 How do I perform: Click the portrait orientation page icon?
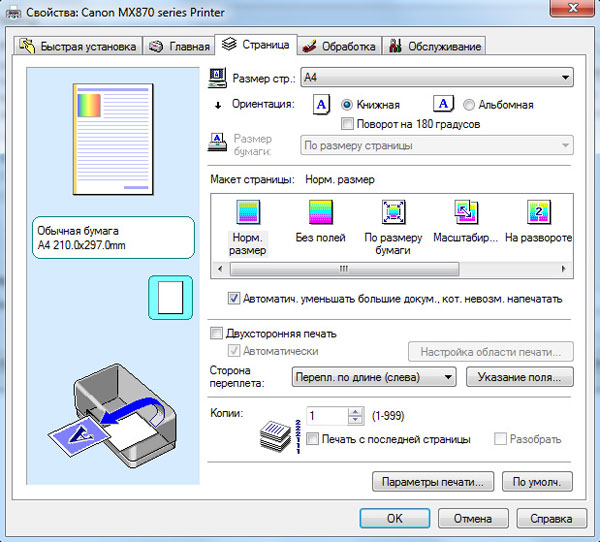coord(321,104)
